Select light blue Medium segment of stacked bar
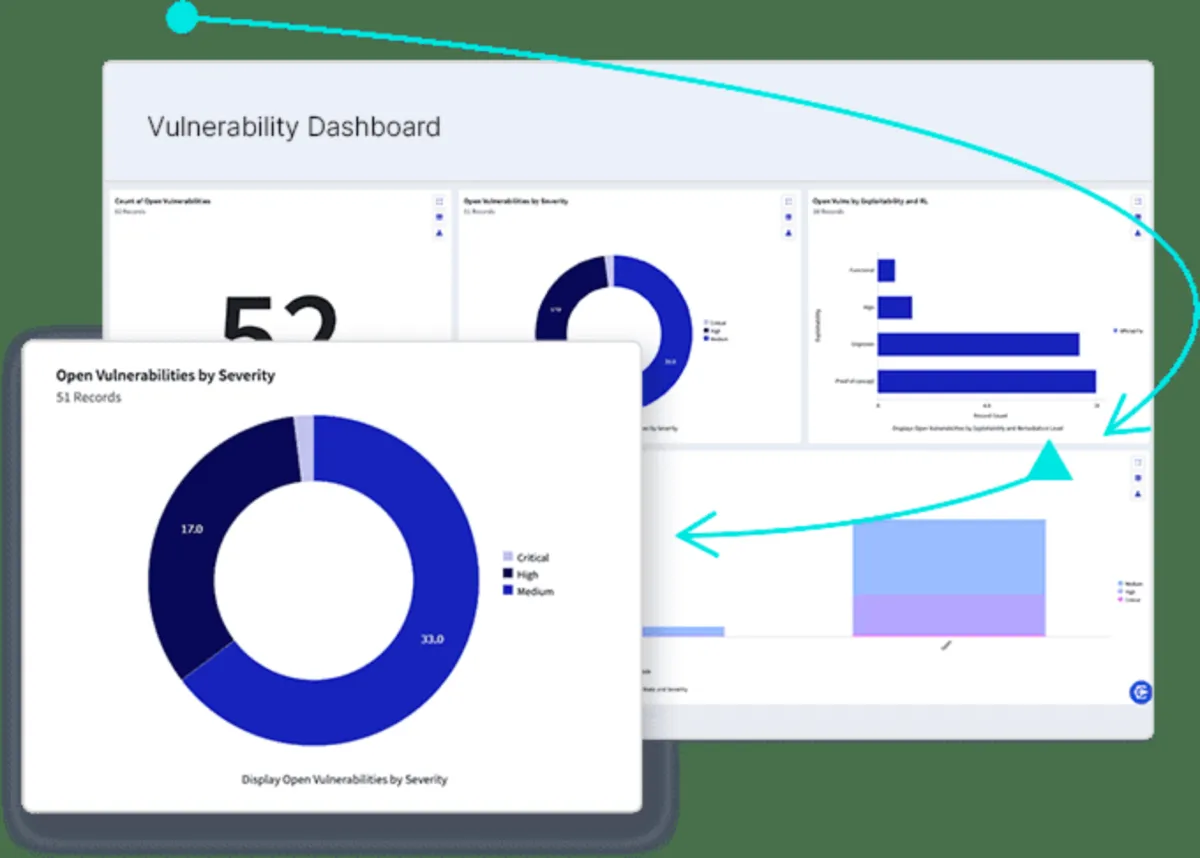Screen dimensions: 1200x858 [x=949, y=557]
